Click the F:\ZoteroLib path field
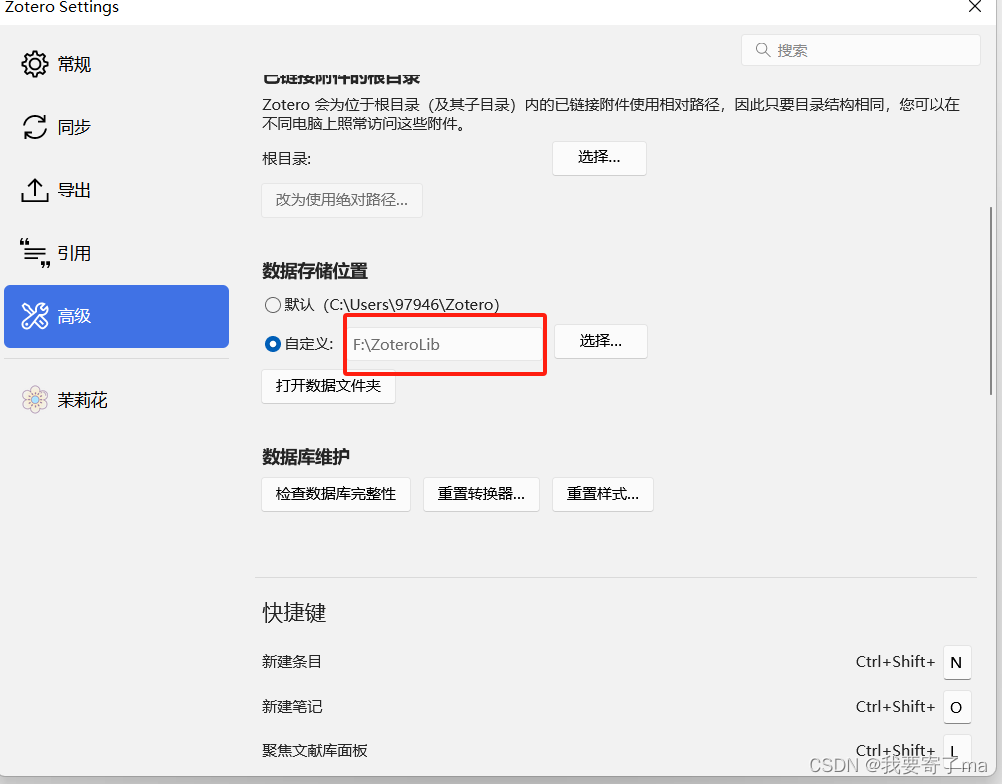The height and width of the screenshot is (784, 1002). [x=445, y=344]
